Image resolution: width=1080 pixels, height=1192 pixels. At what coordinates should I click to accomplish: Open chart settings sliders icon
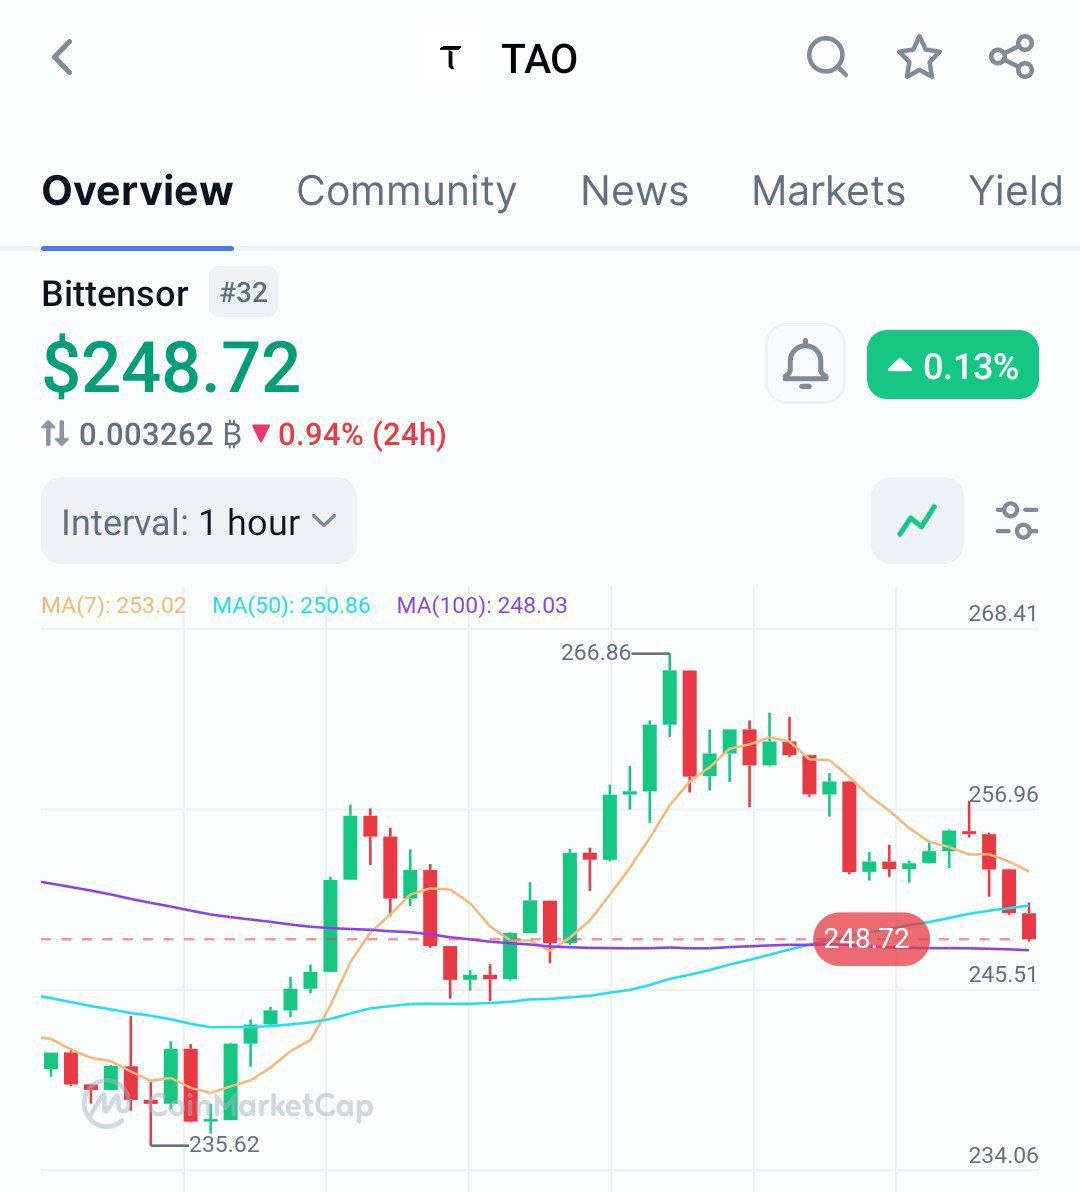[1017, 521]
